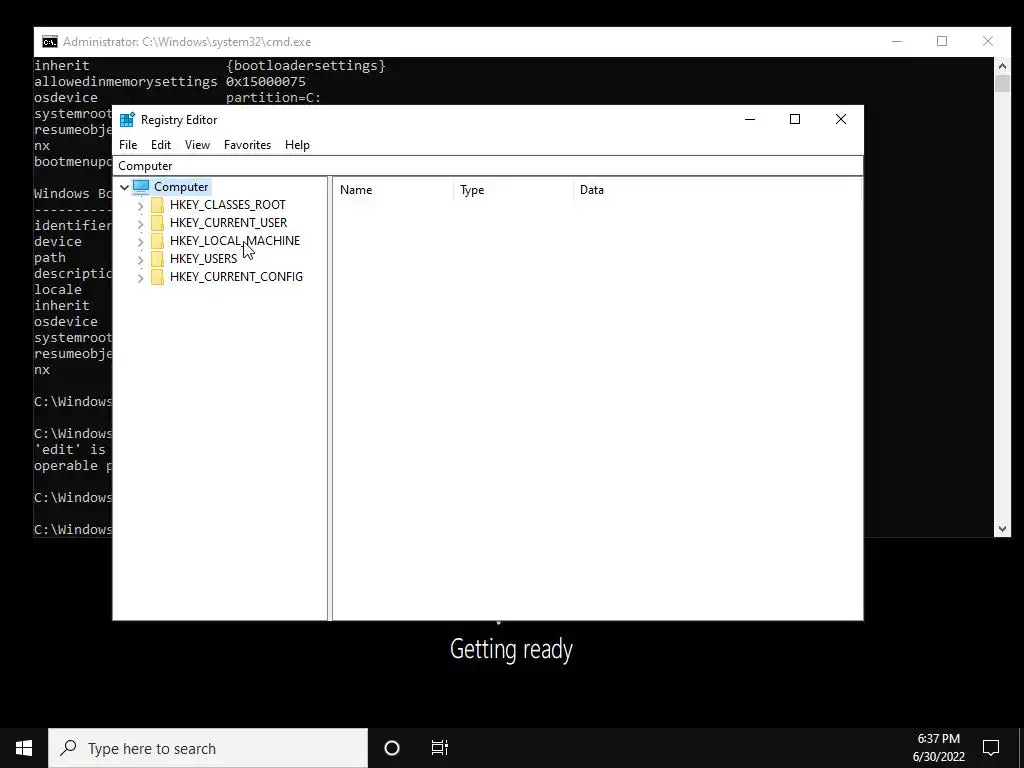This screenshot has width=1024, height=768.
Task: Open the notification center icon
Action: point(991,748)
